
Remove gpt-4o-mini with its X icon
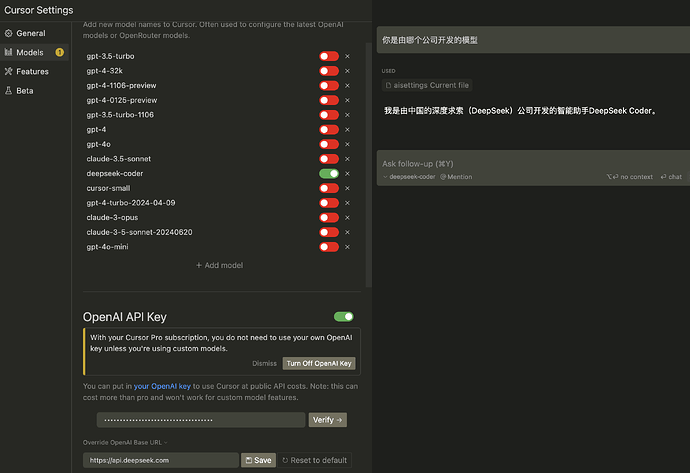[x=347, y=247]
